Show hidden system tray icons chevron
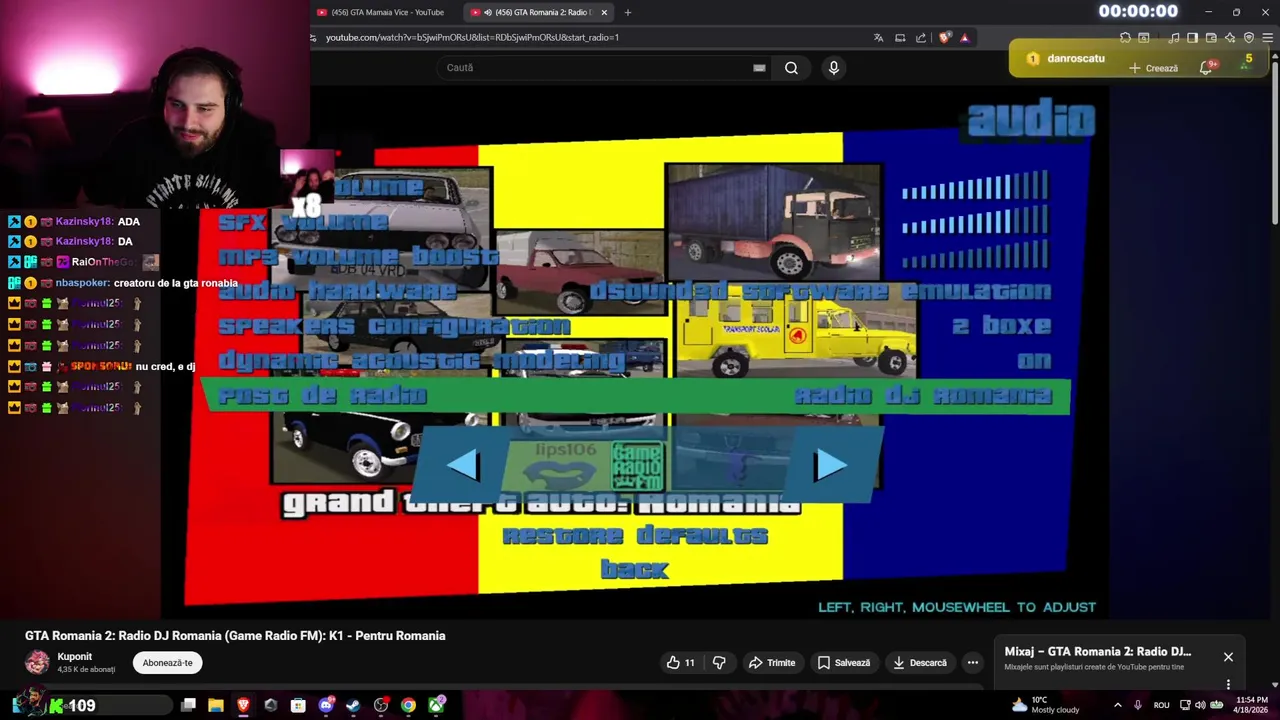The image size is (1280, 720). 1118,705
